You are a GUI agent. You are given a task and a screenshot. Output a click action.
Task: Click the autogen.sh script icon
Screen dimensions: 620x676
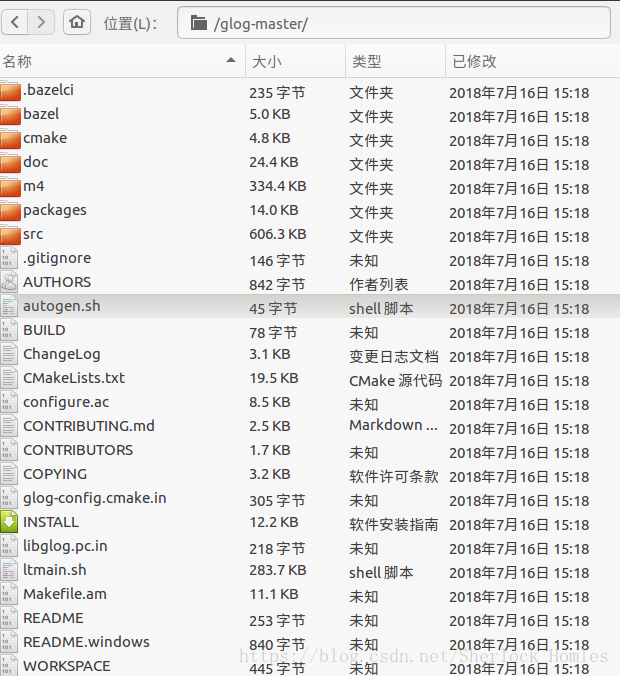[x=9, y=306]
